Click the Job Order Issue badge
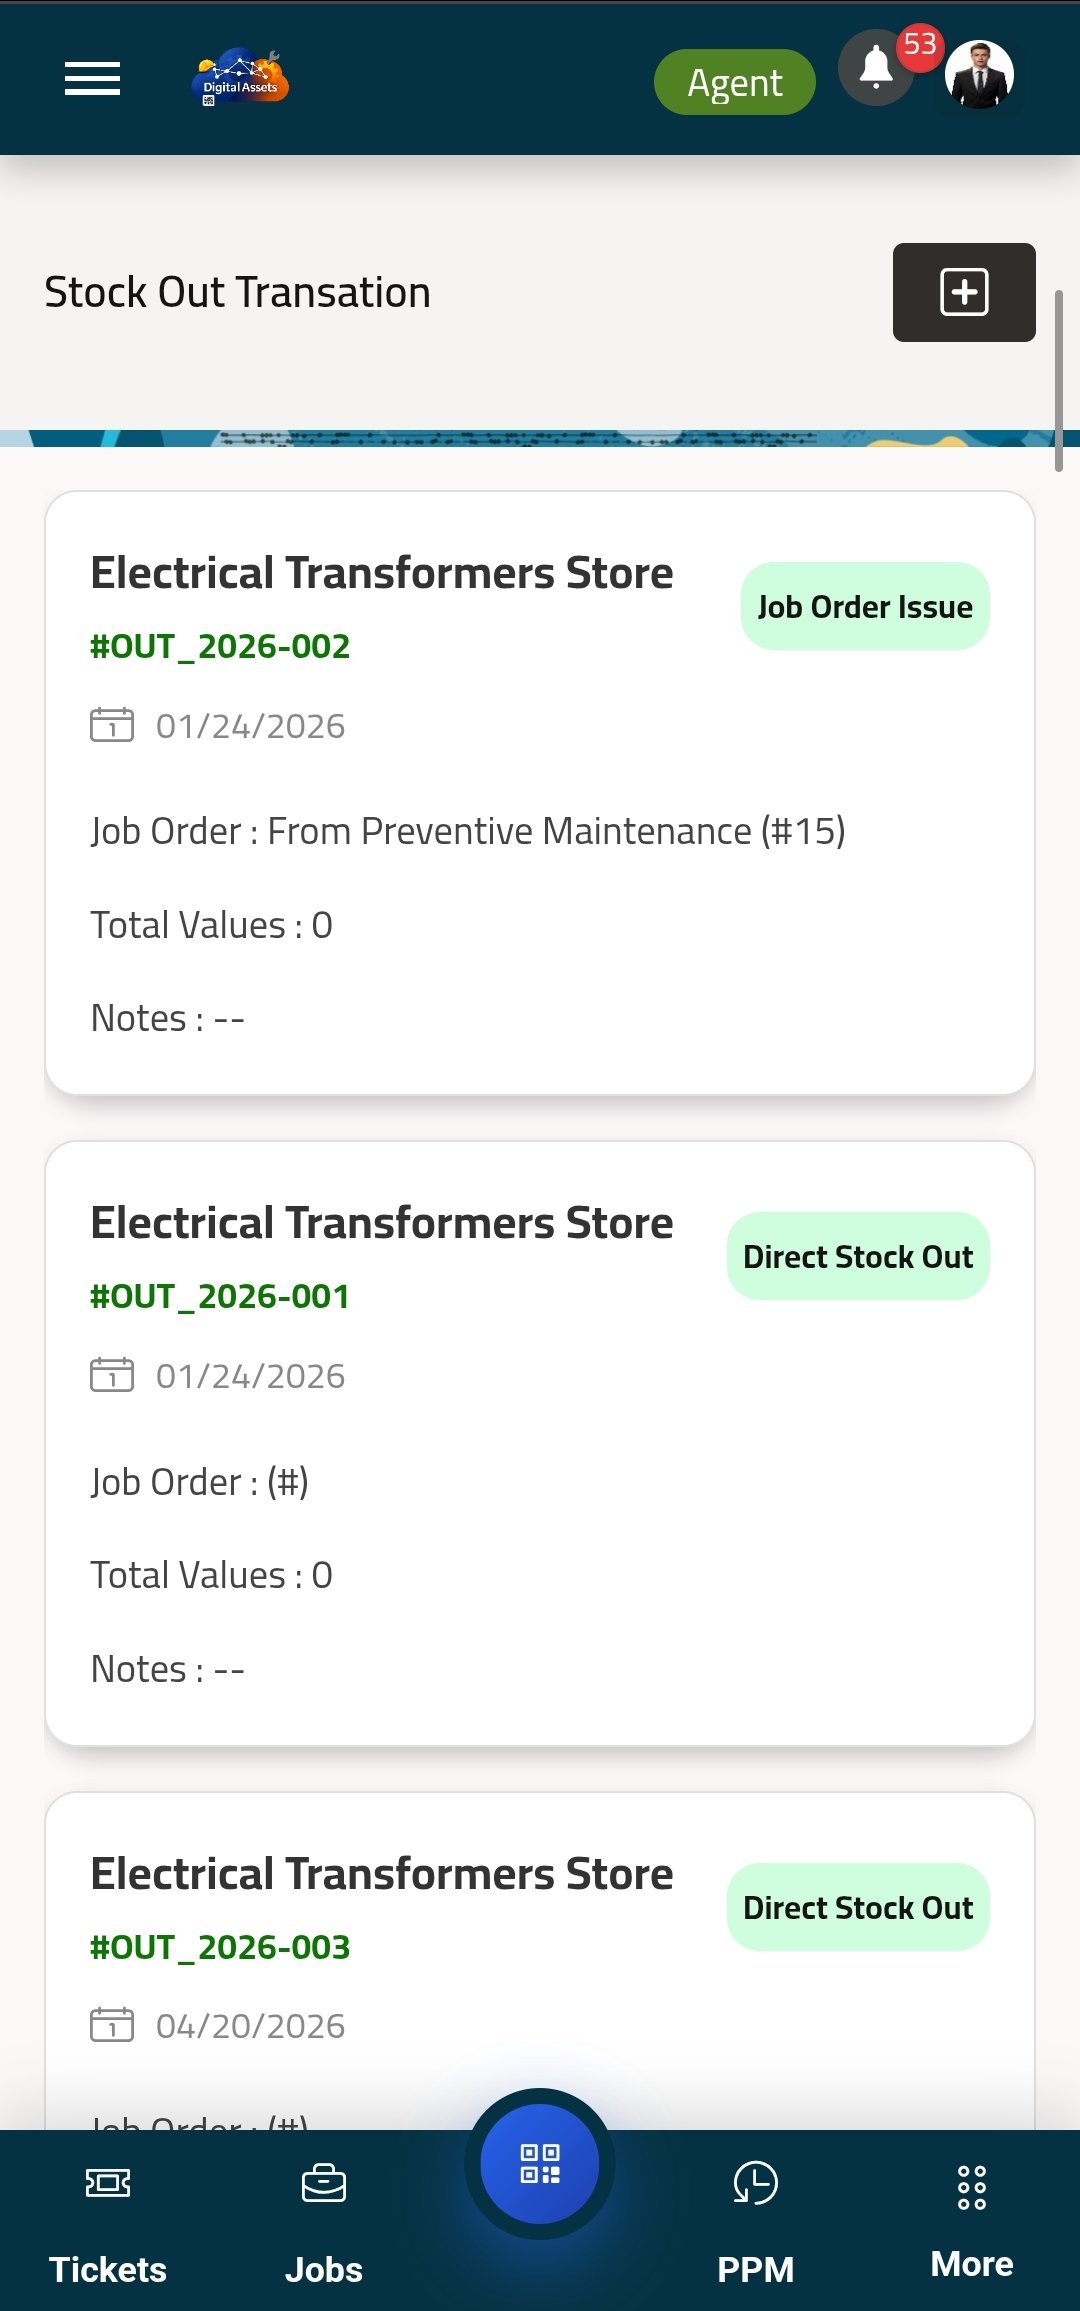The width and height of the screenshot is (1080, 2311). [x=865, y=606]
